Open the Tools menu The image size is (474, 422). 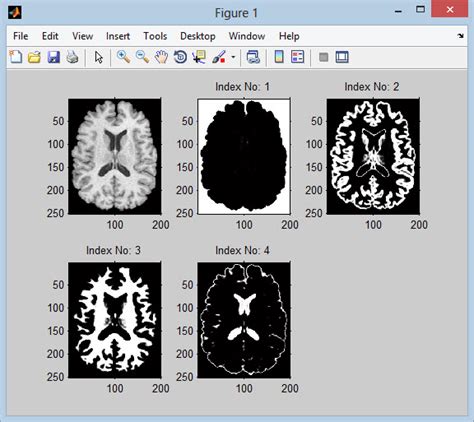[x=155, y=36]
